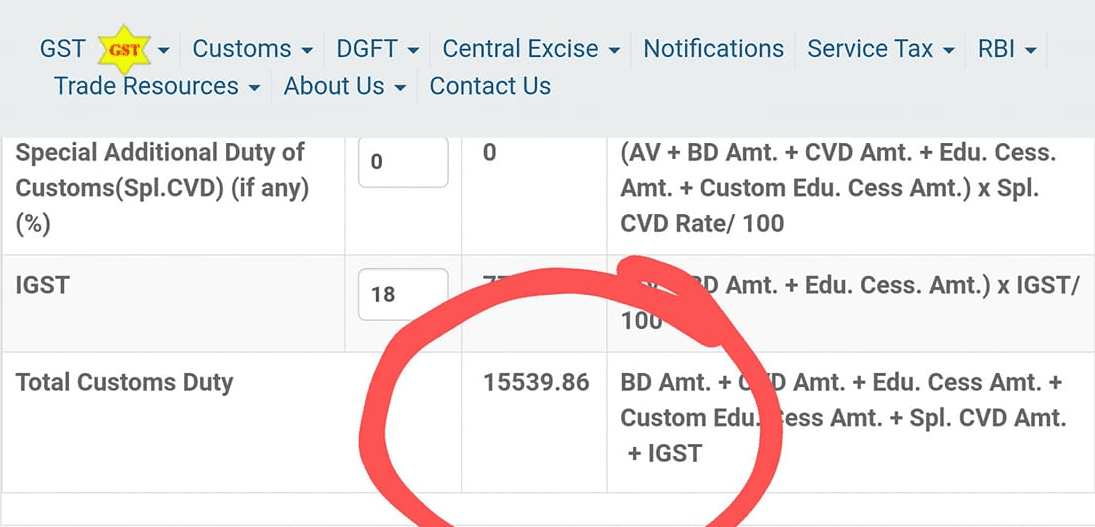
Task: Expand the Customs menu
Action: (253, 49)
